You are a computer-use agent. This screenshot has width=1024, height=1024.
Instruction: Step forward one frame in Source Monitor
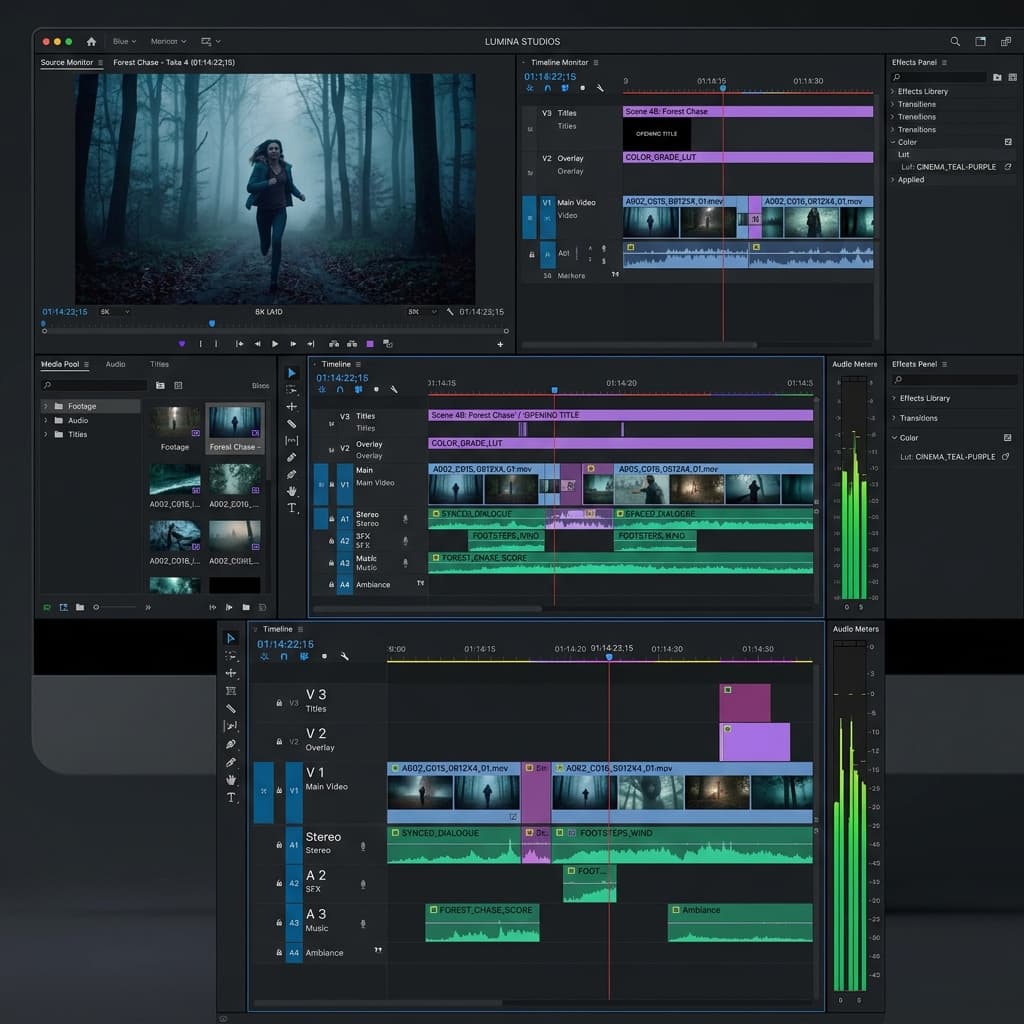293,344
